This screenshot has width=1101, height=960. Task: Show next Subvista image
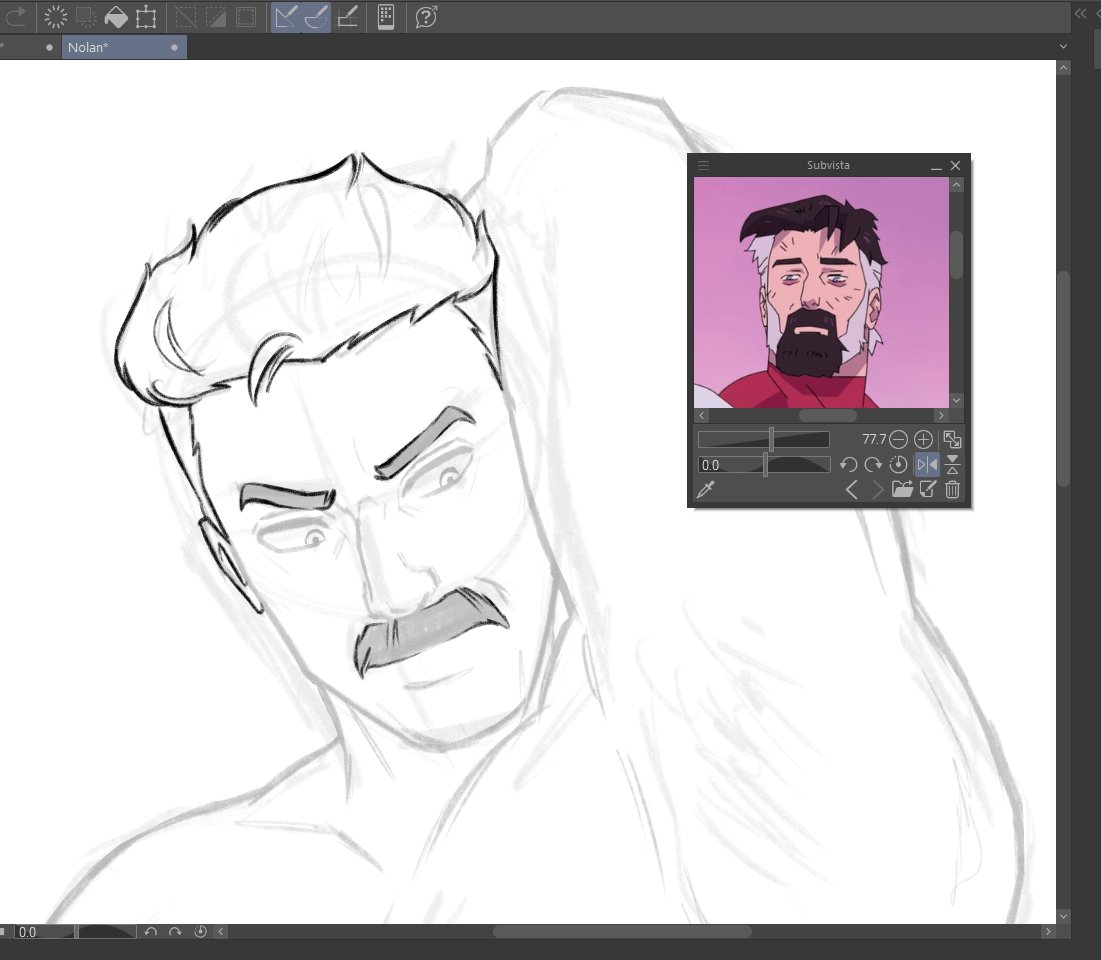pos(876,489)
